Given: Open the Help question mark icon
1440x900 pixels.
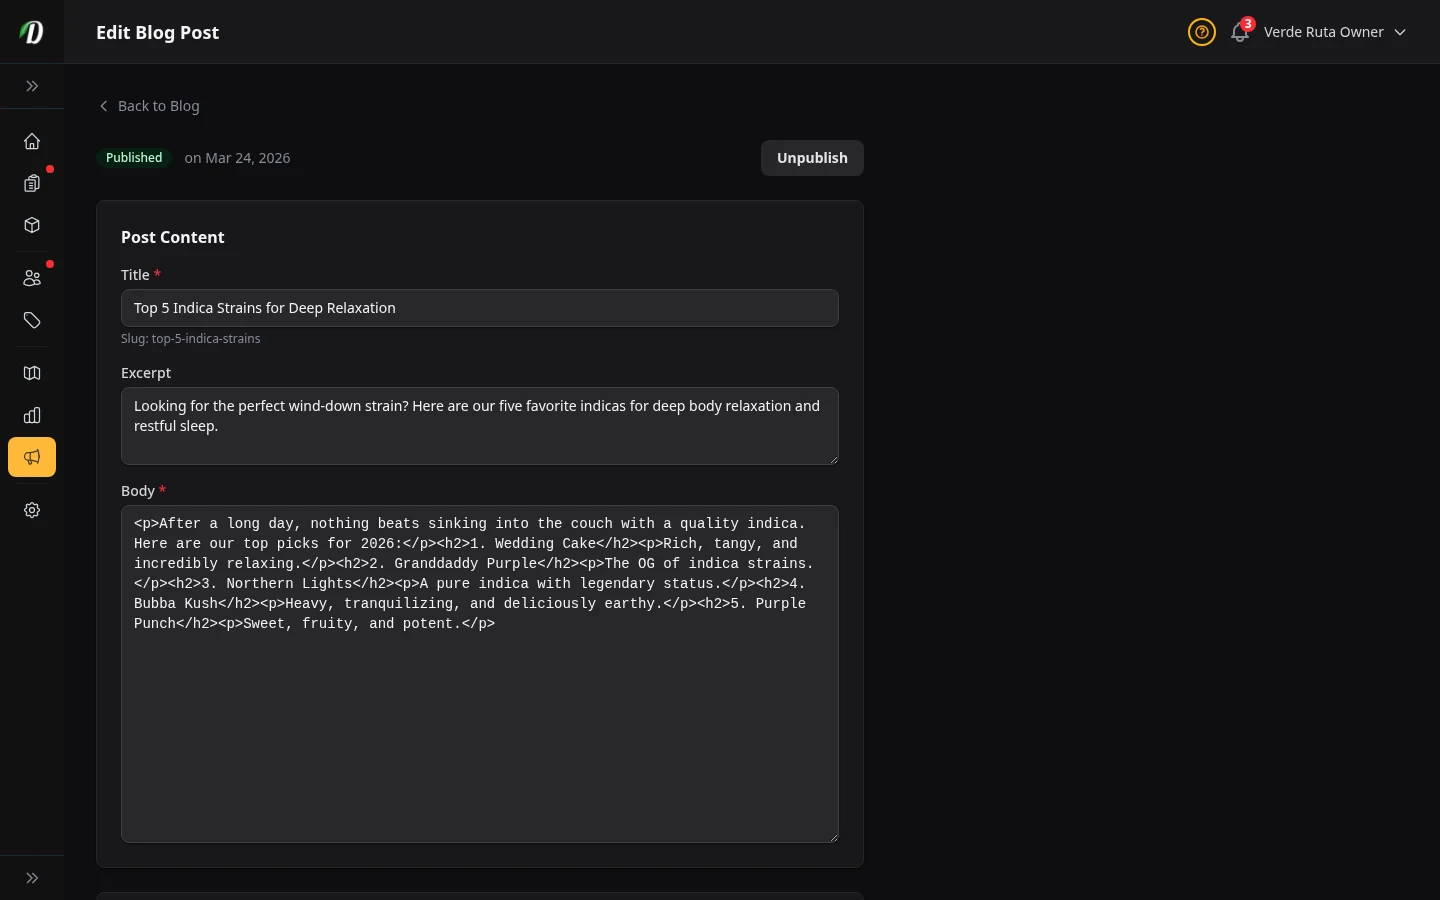Looking at the screenshot, I should click(1201, 32).
